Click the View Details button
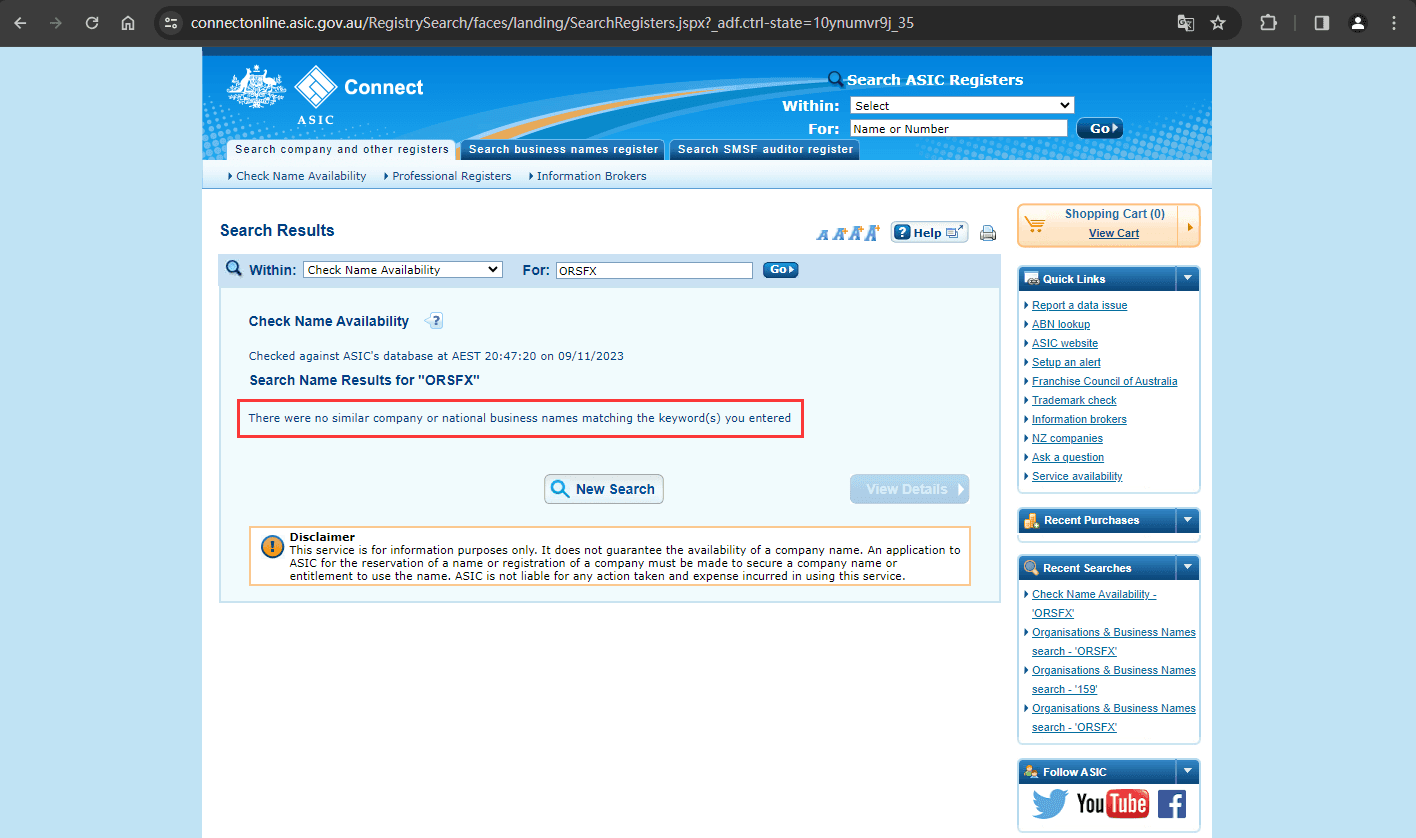Viewport: 1416px width, 838px height. (910, 489)
